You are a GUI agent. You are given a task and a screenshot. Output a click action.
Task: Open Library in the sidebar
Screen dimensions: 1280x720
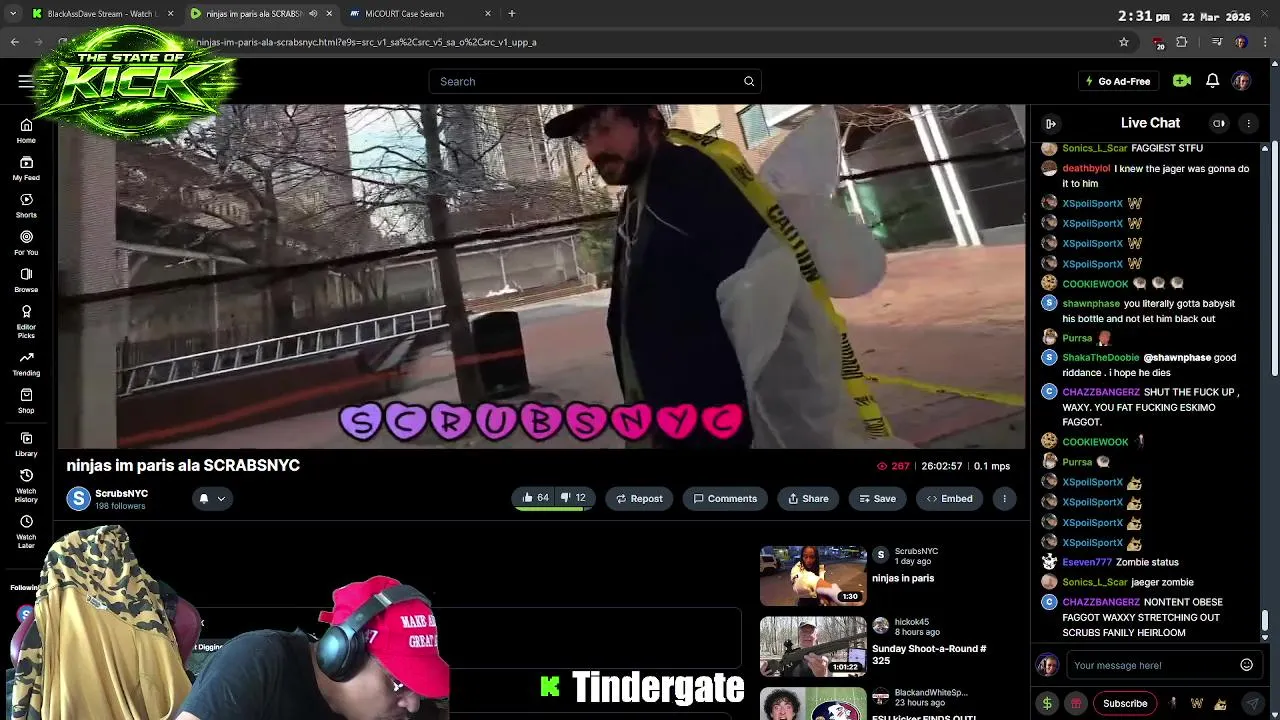coord(26,444)
